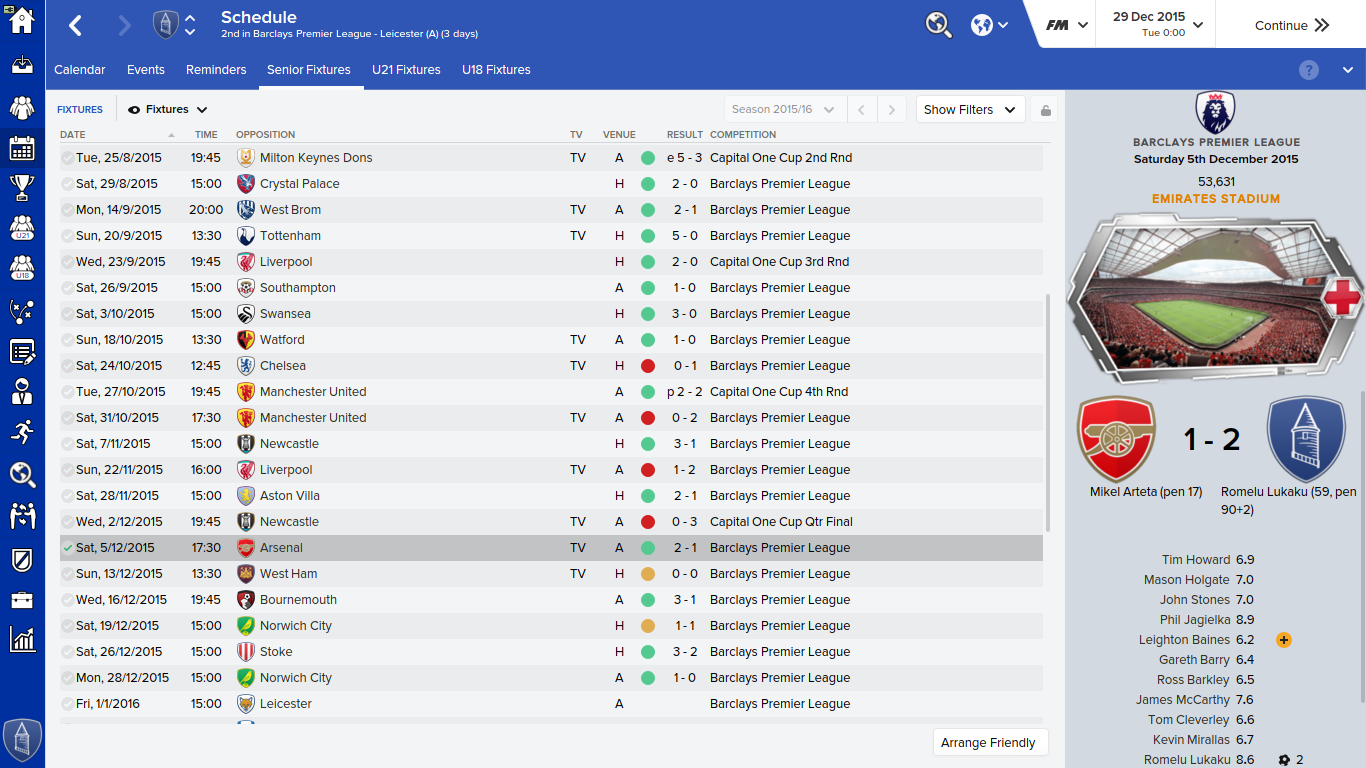
Task: Click the lock icon beside Show Filters
Action: point(1045,110)
